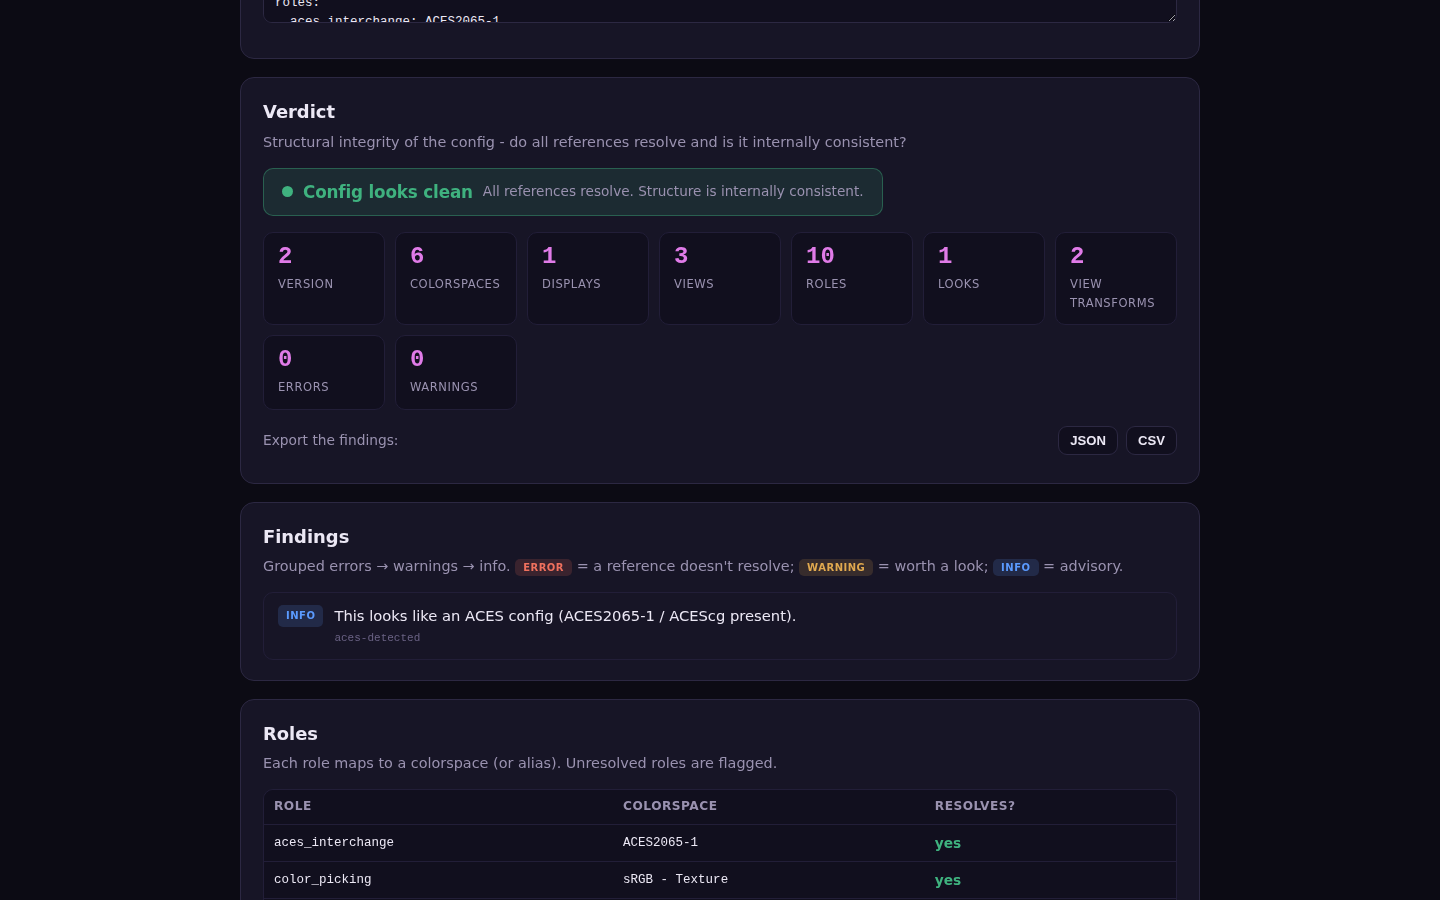Select the Version stat card
Screen dimensions: 1440x900
click(x=324, y=279)
